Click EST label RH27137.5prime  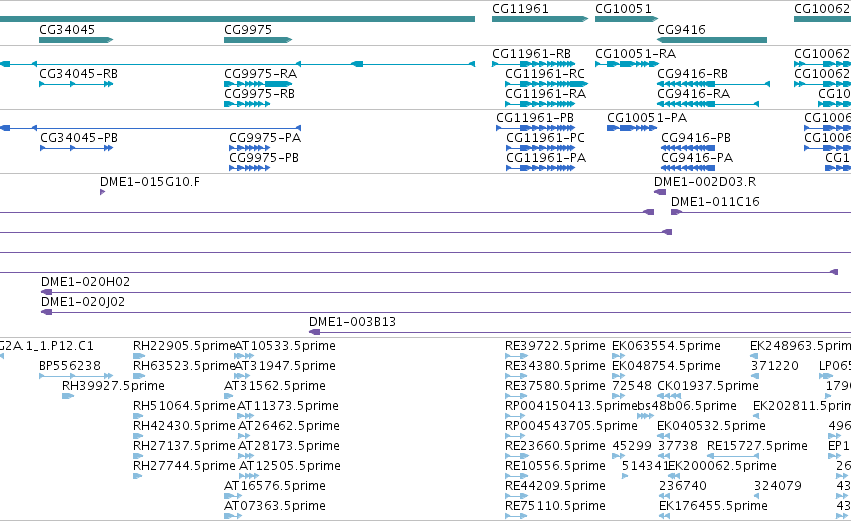[x=184, y=446]
